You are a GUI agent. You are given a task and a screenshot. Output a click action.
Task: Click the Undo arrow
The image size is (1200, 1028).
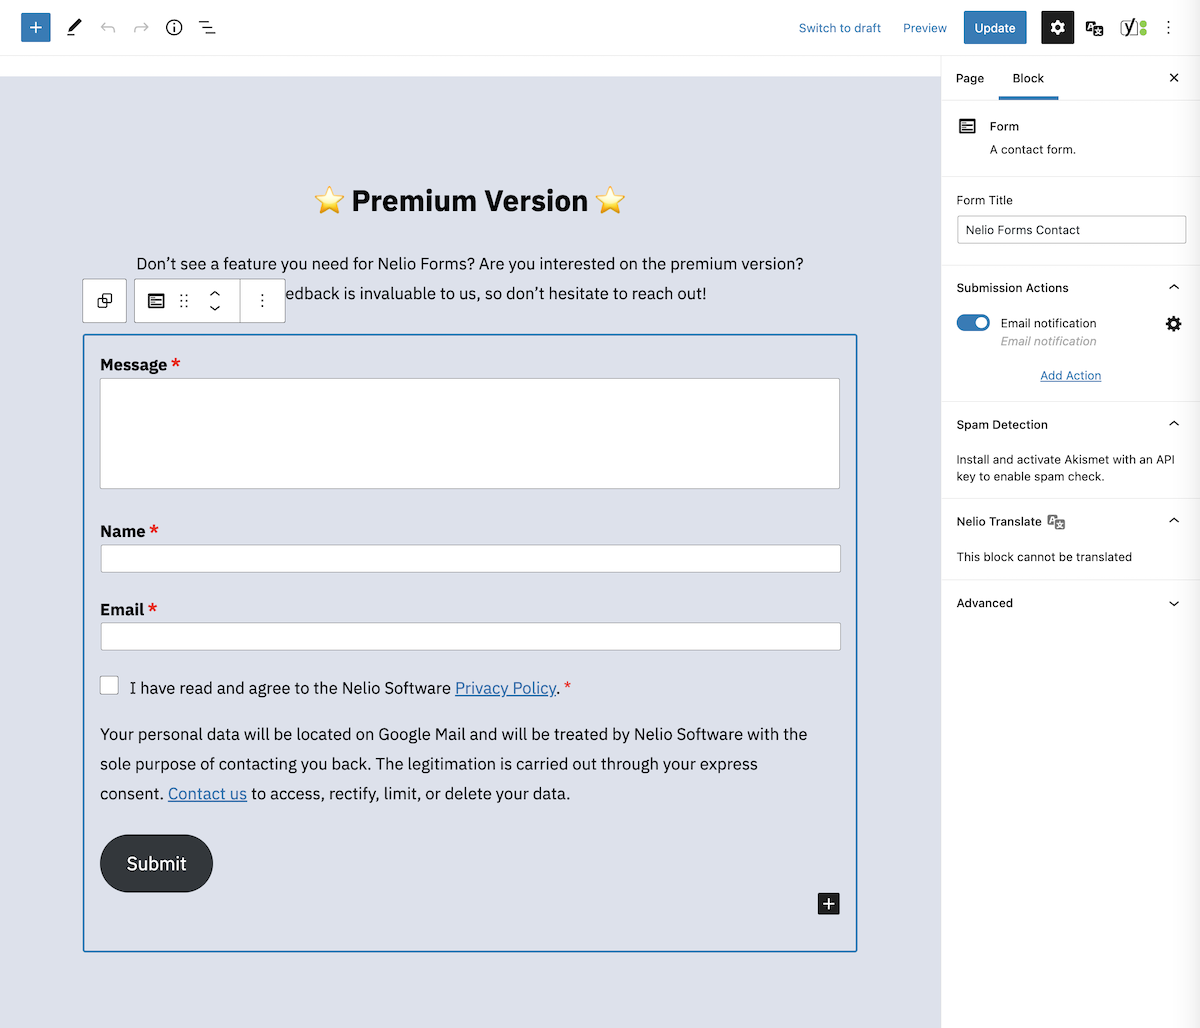108,27
